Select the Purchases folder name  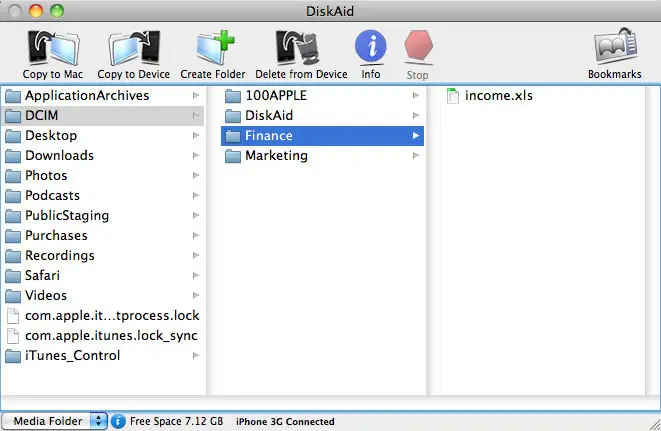(x=56, y=236)
